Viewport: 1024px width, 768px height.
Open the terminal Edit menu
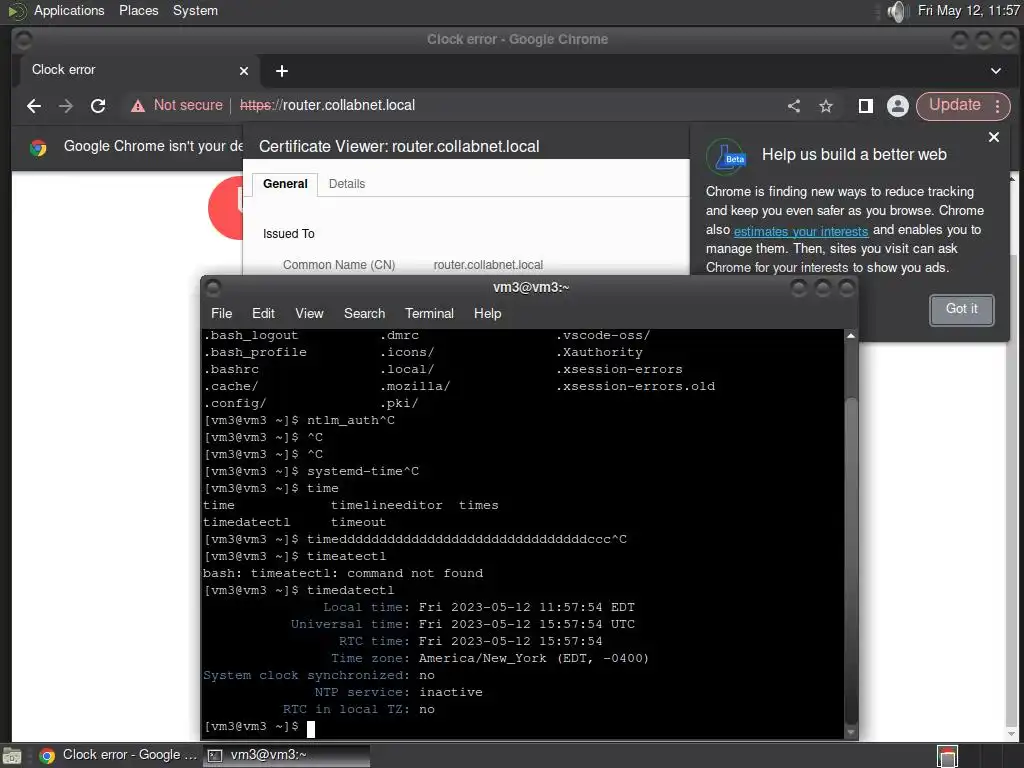coord(263,313)
